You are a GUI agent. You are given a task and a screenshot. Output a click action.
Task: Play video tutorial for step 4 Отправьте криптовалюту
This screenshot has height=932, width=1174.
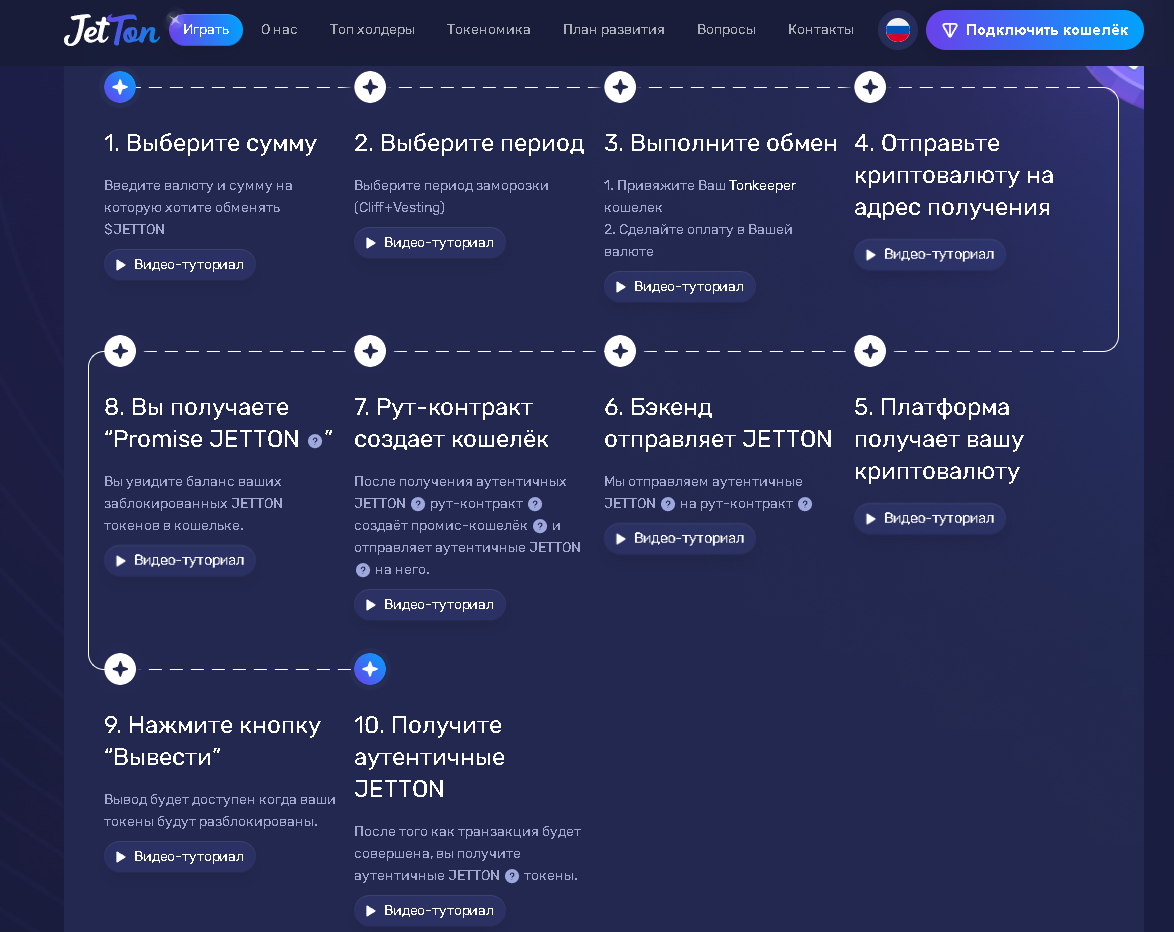(x=930, y=255)
